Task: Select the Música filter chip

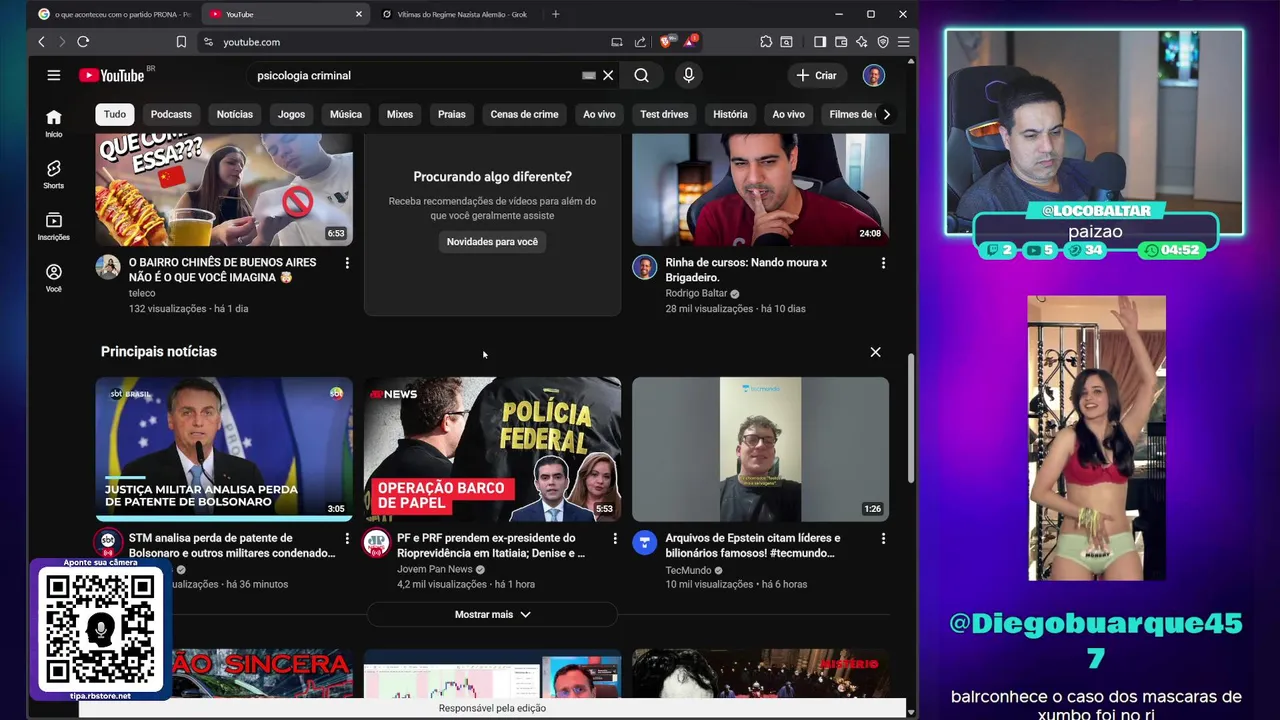Action: point(346,114)
